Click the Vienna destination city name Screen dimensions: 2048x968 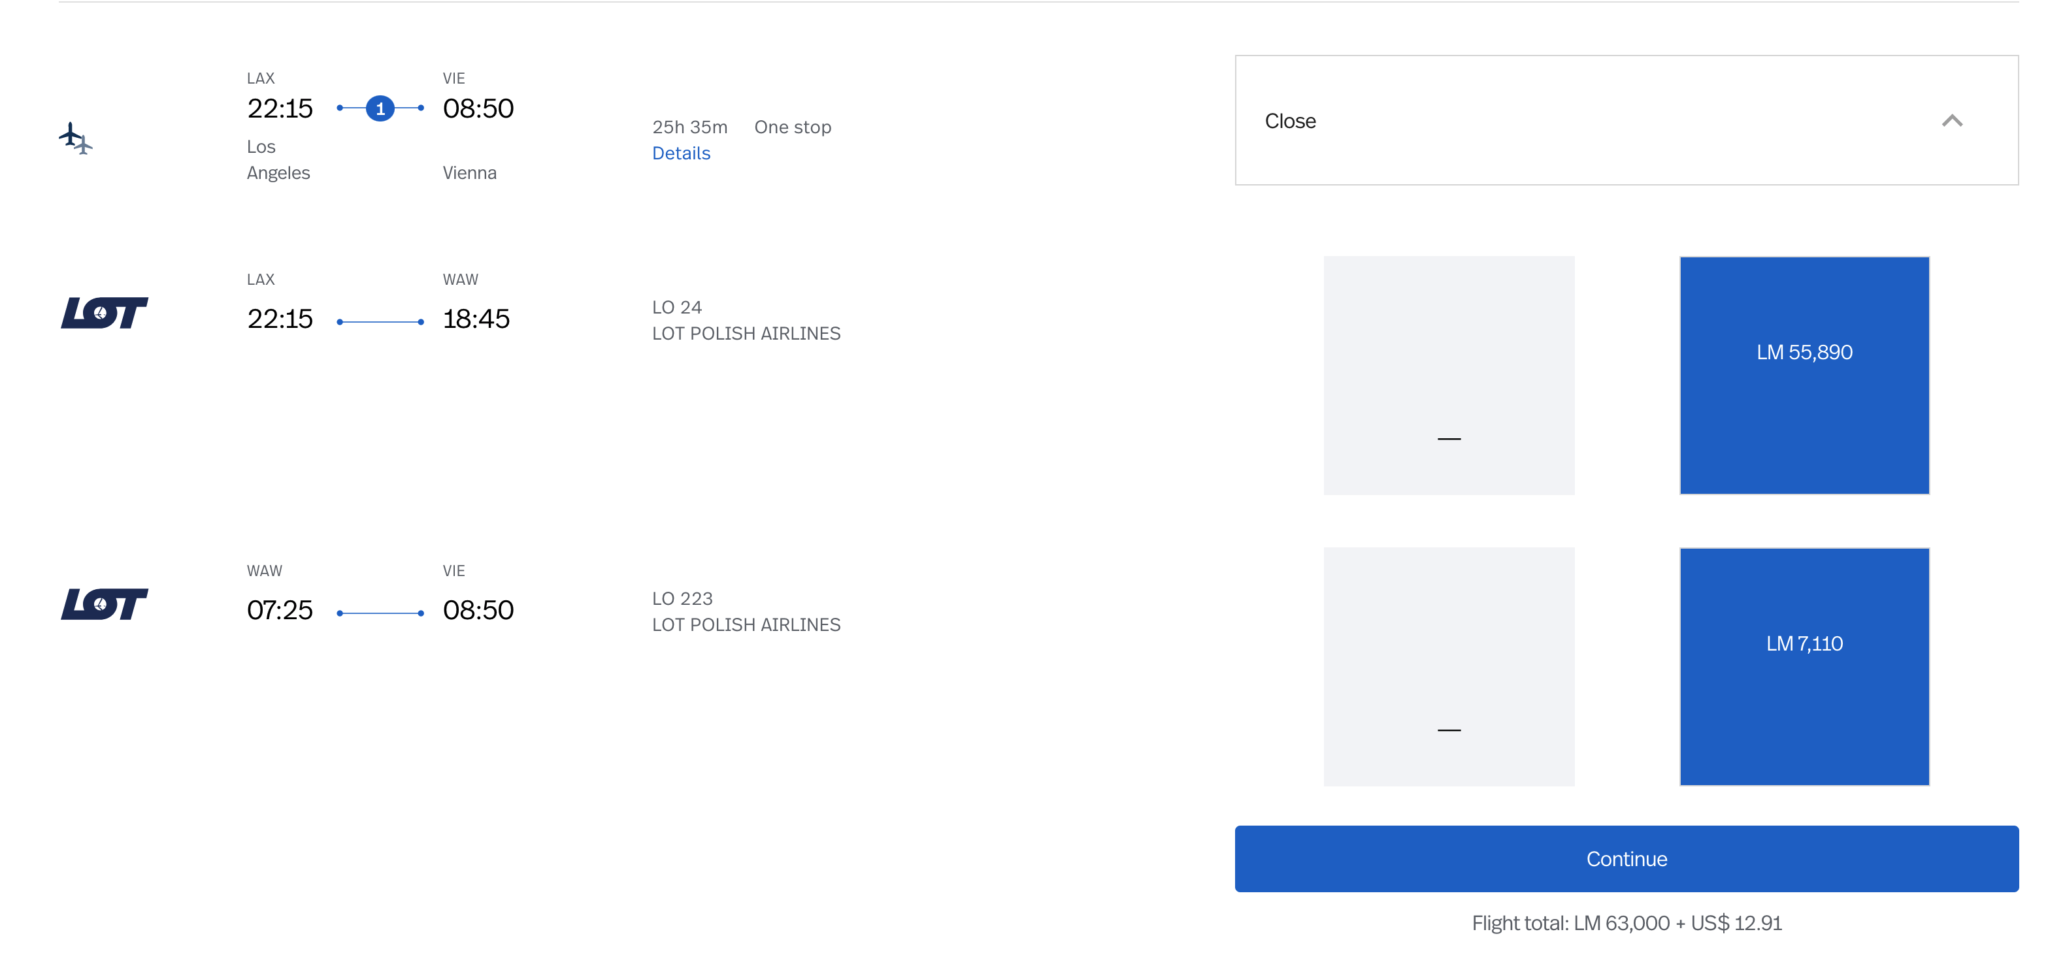coord(469,173)
